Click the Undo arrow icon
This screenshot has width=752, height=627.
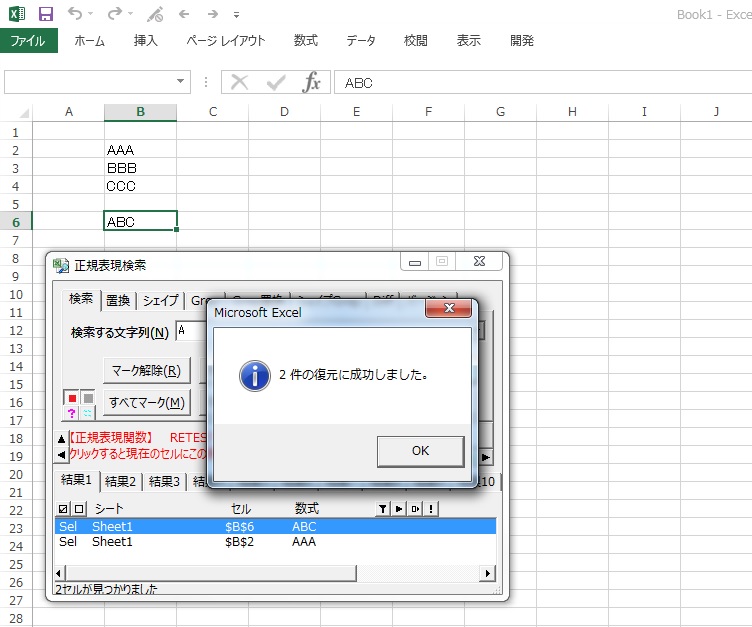(76, 15)
